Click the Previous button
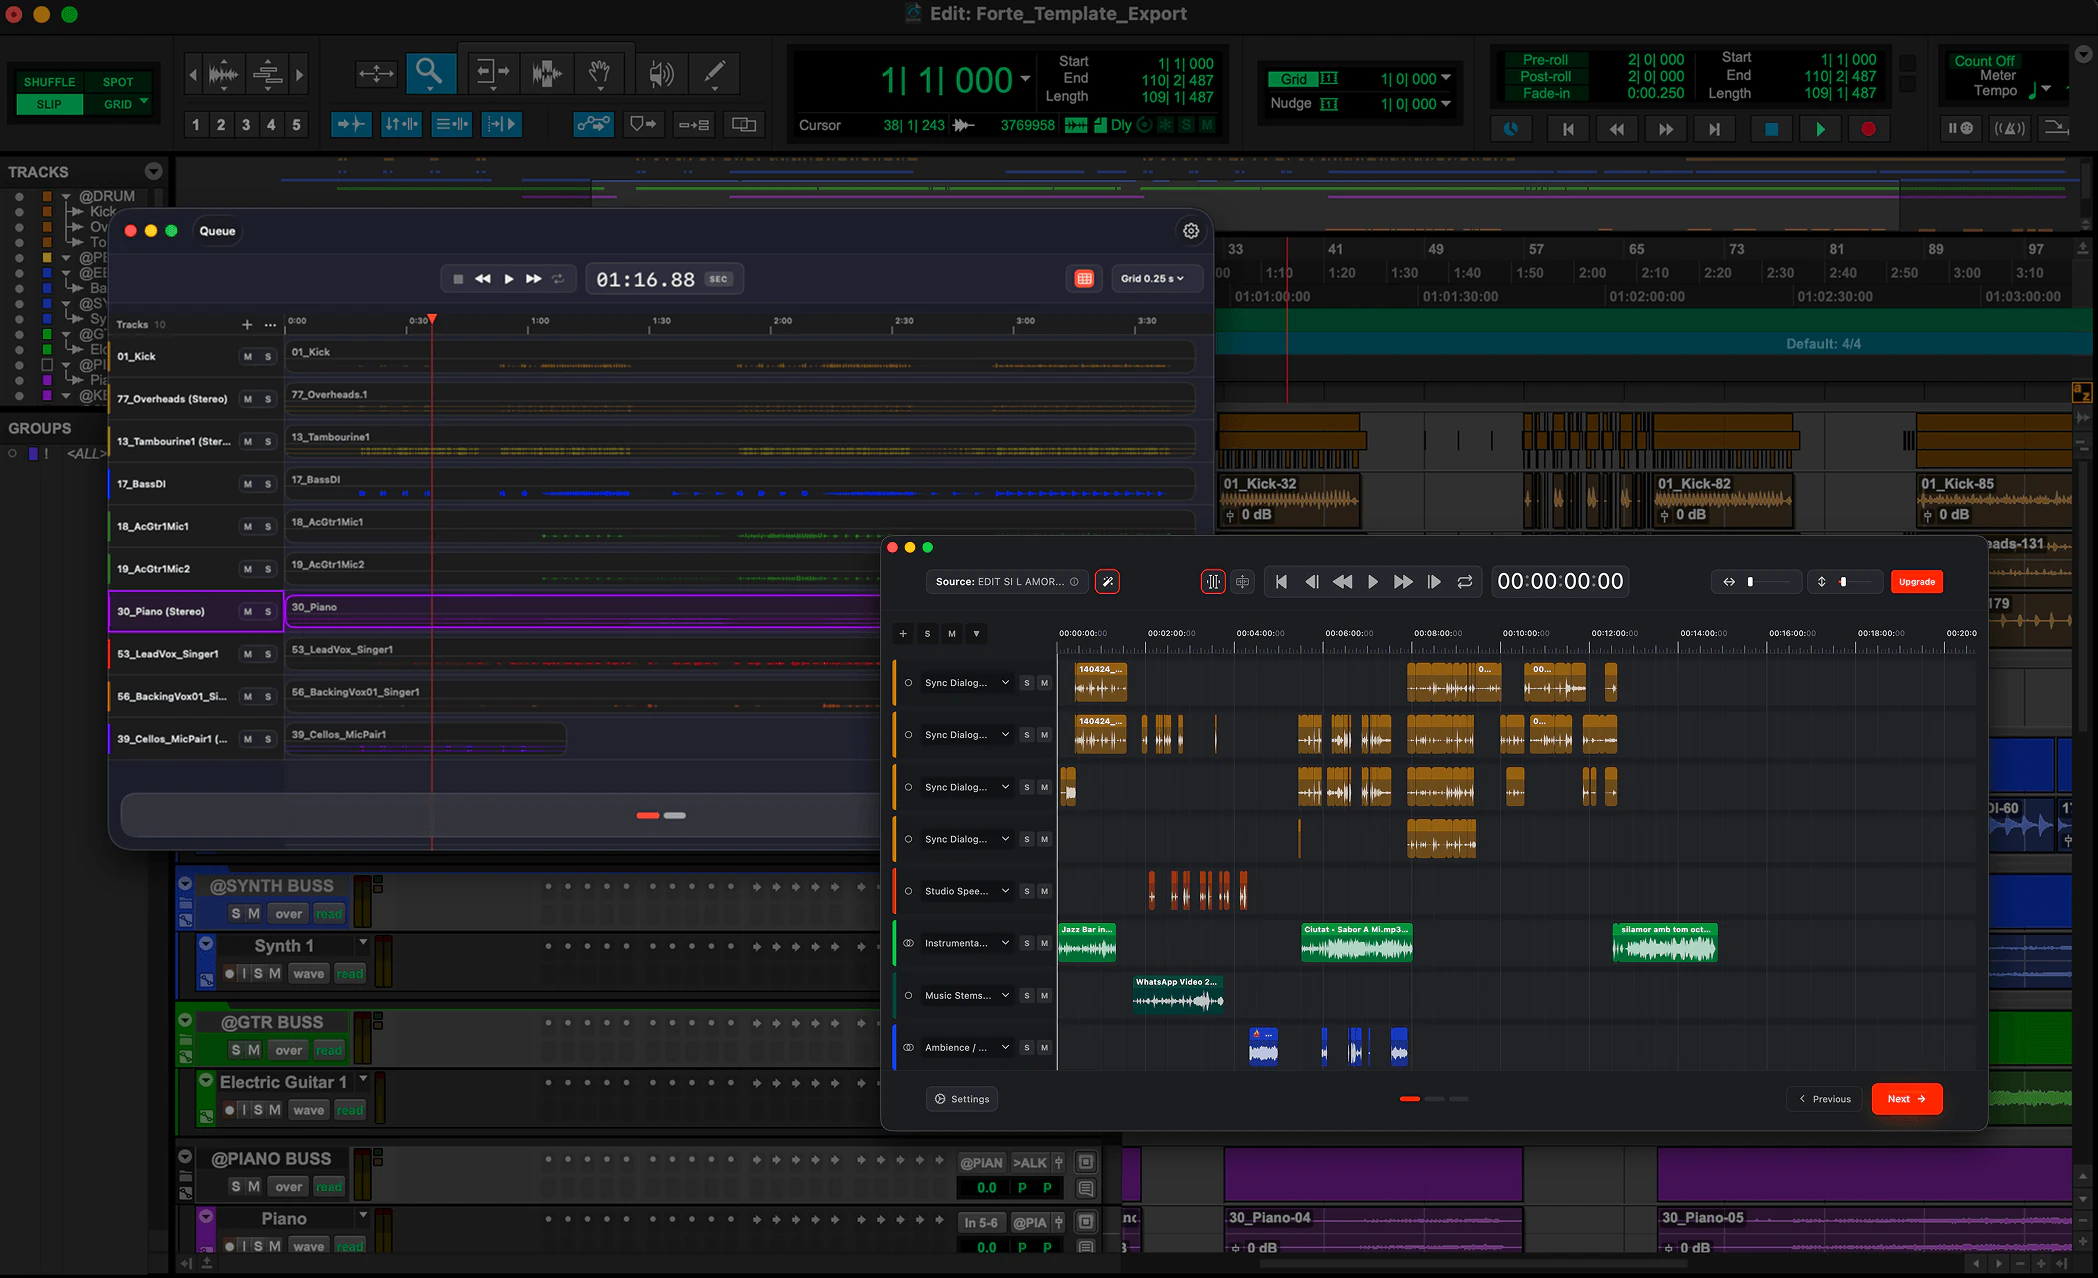This screenshot has height=1278, width=2098. click(1824, 1099)
